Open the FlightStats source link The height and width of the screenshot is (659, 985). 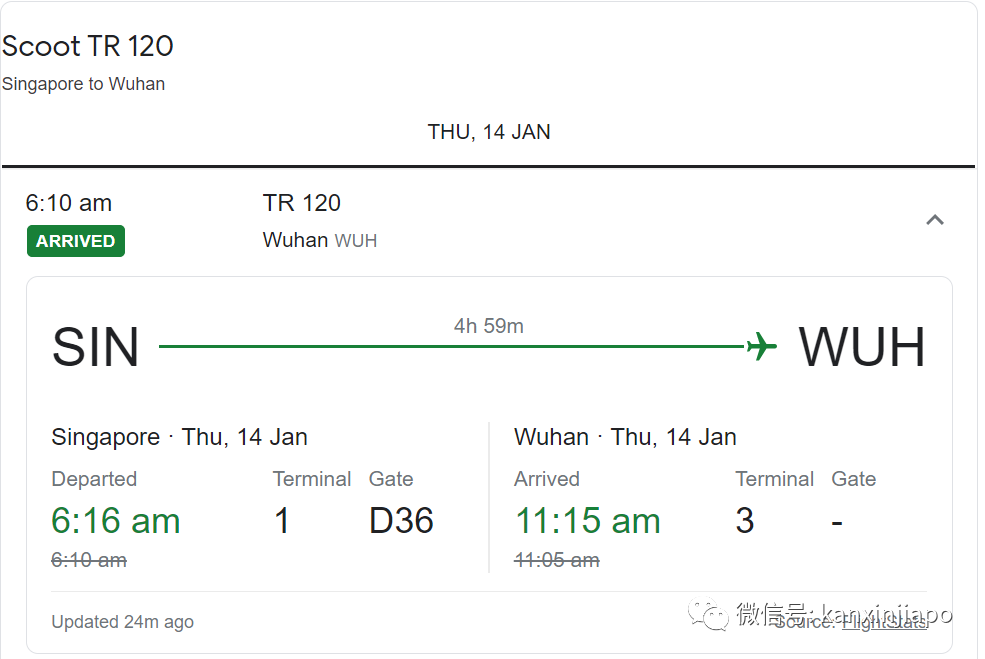coord(884,622)
